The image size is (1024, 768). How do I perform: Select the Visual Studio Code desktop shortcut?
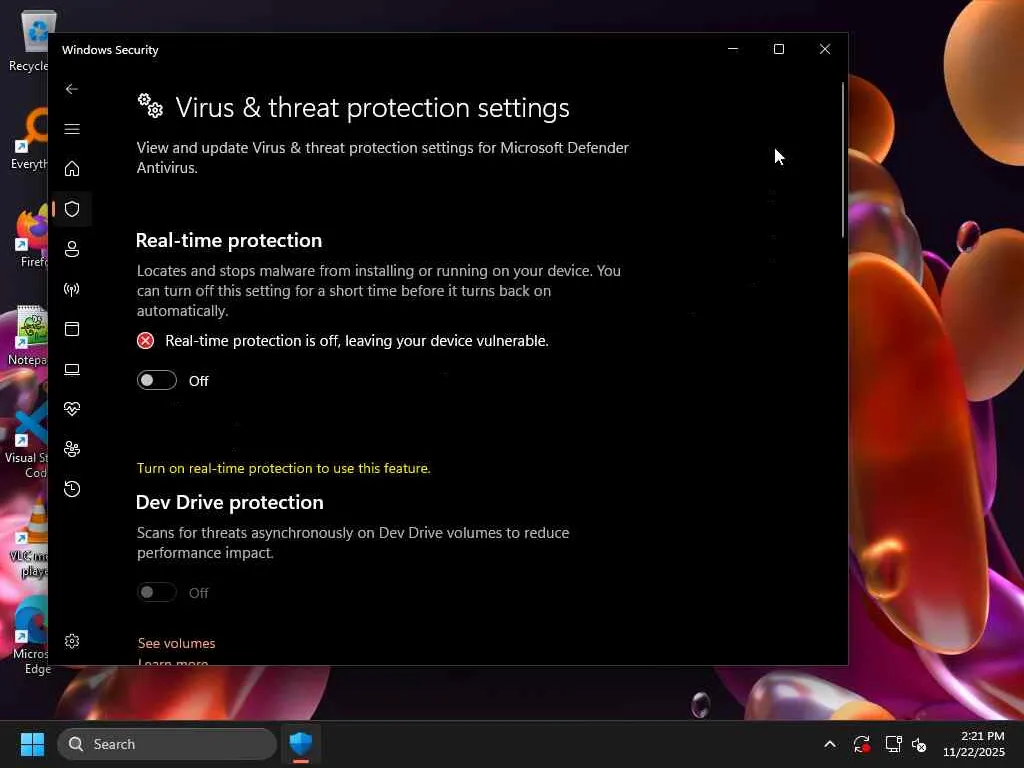click(27, 439)
